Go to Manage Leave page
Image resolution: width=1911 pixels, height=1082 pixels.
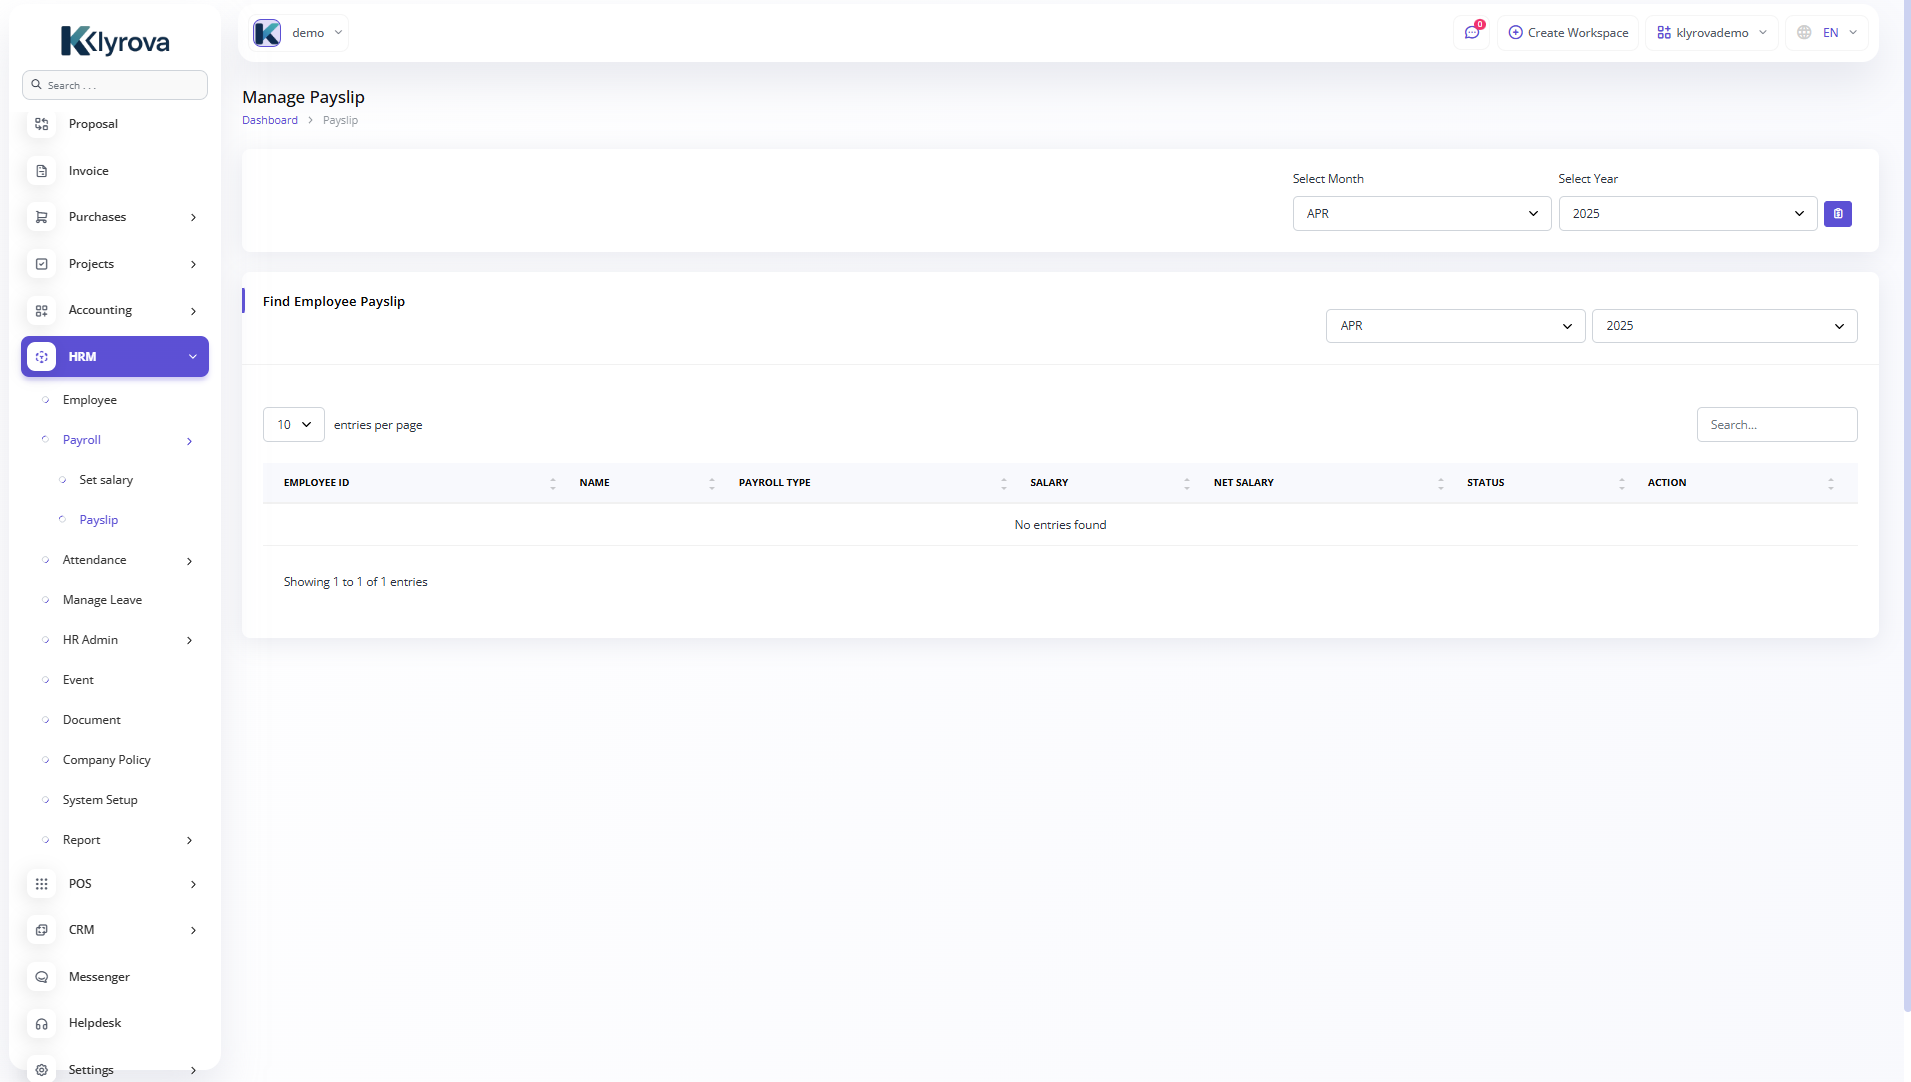coord(102,600)
